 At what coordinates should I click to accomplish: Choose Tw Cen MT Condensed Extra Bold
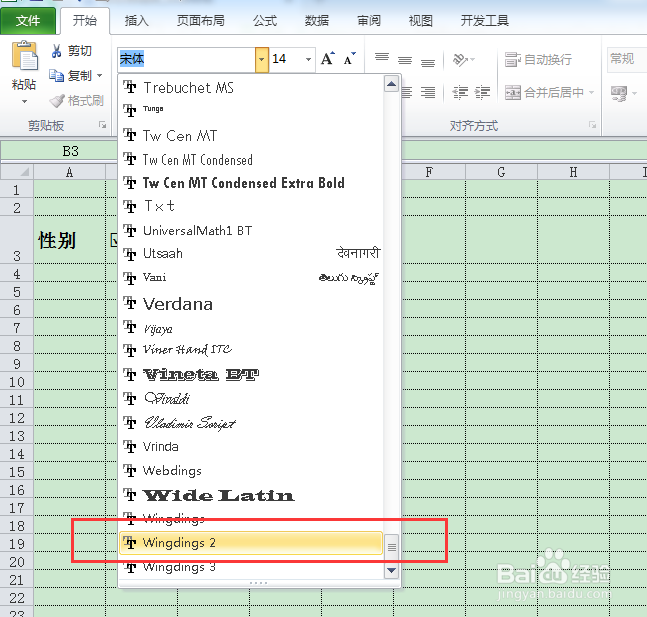point(251,183)
